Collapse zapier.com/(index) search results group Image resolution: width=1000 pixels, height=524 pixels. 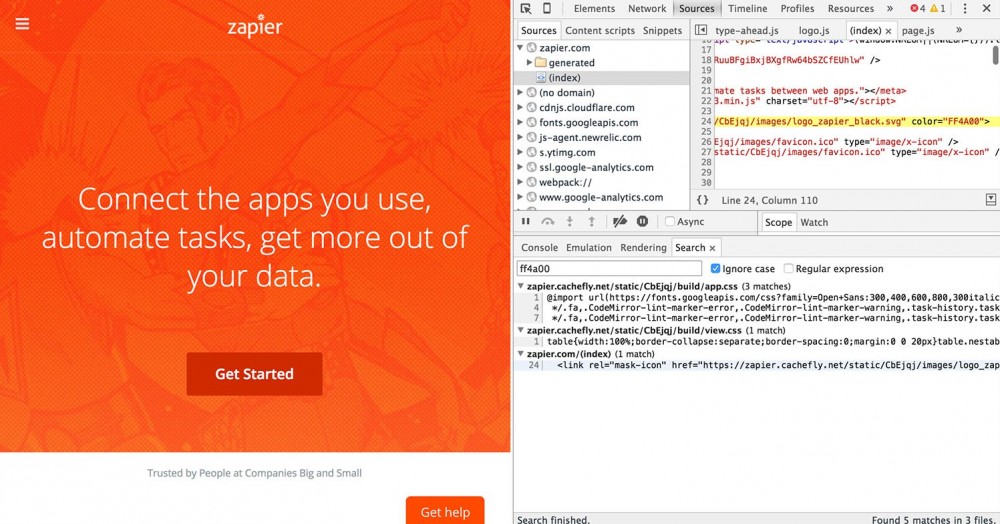coord(520,354)
